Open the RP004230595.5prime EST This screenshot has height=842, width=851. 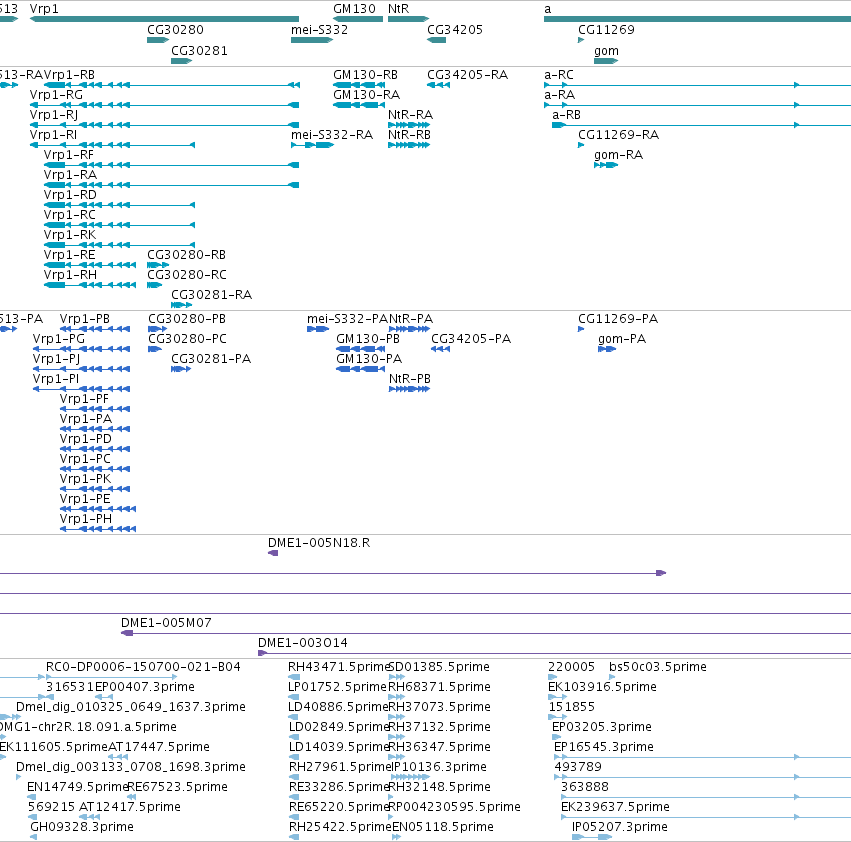pos(391,817)
